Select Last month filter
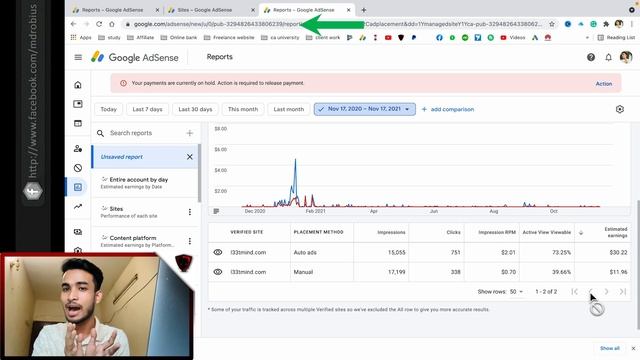Image resolution: width=640 pixels, height=360 pixels. (289, 109)
